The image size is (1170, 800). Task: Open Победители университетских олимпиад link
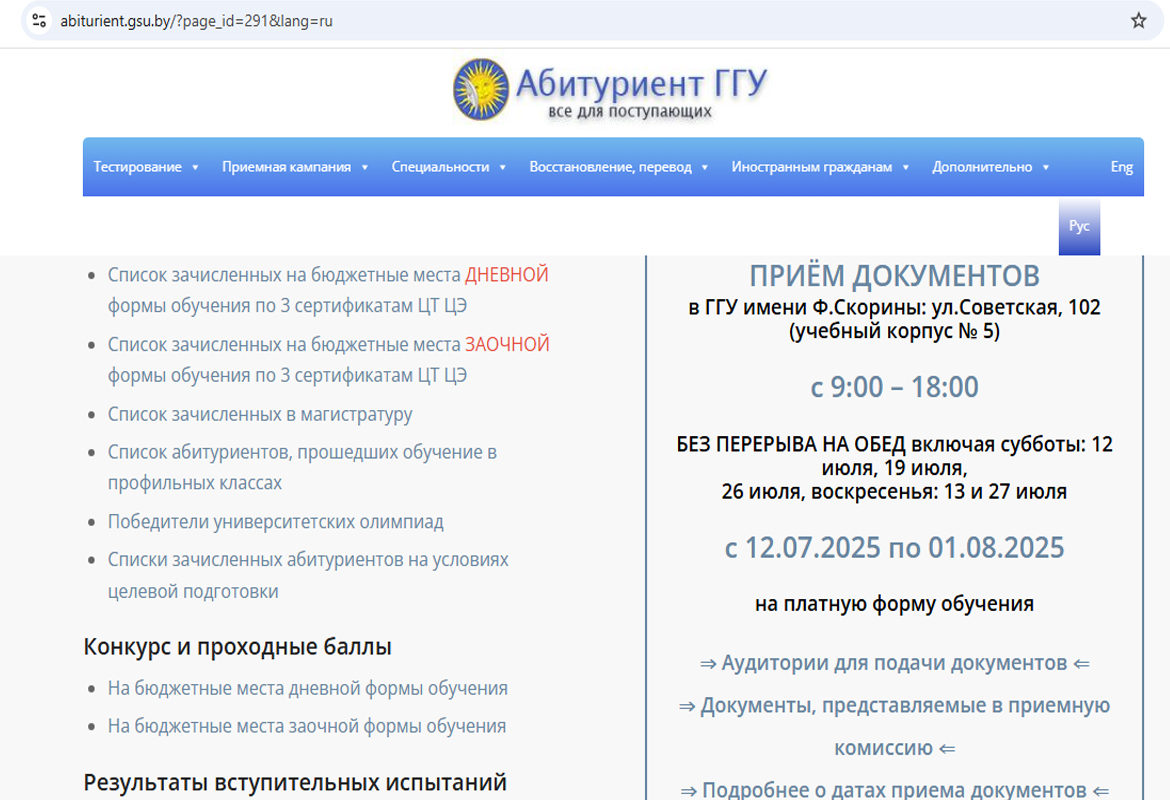[x=276, y=522]
